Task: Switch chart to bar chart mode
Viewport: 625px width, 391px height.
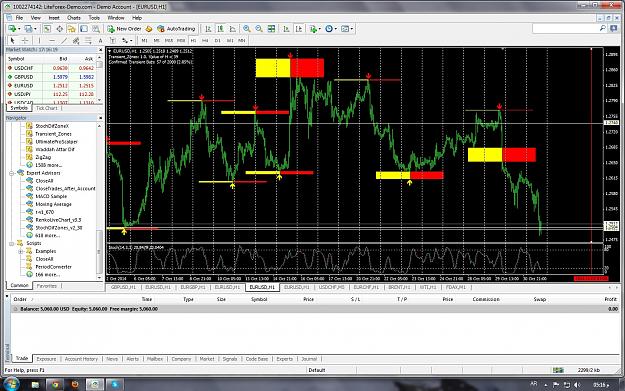Action: pos(208,29)
